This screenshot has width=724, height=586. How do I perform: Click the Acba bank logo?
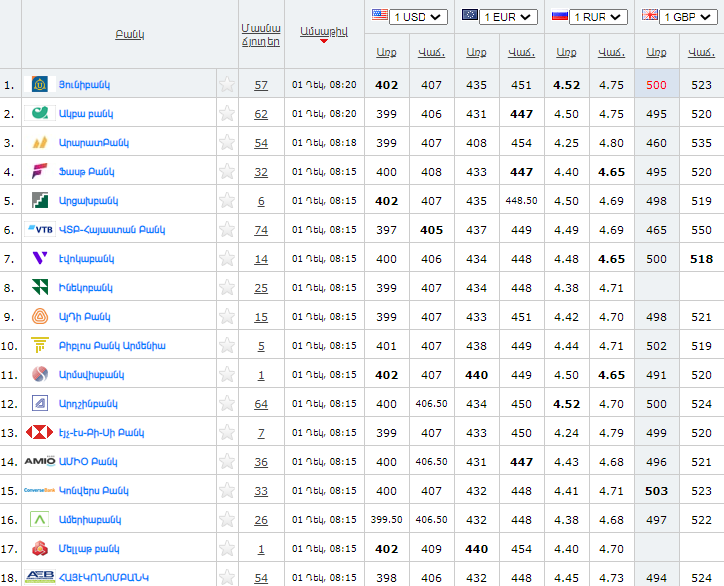click(40, 113)
